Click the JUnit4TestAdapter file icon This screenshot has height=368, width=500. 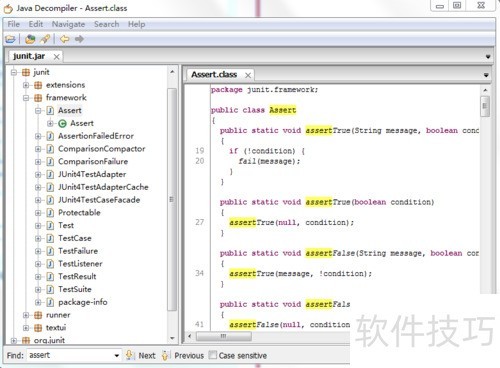[50, 174]
